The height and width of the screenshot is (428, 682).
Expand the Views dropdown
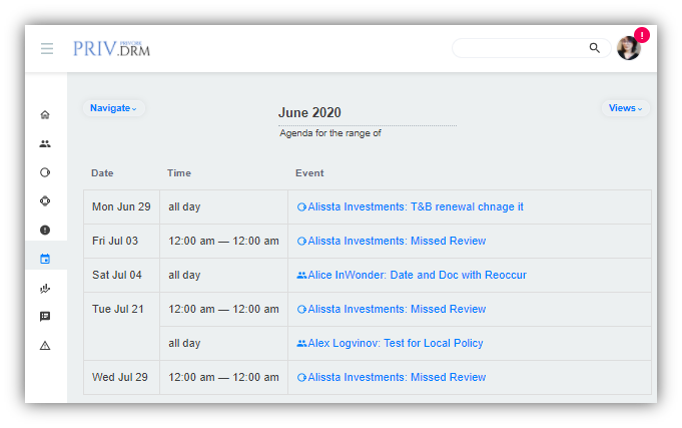pos(625,108)
